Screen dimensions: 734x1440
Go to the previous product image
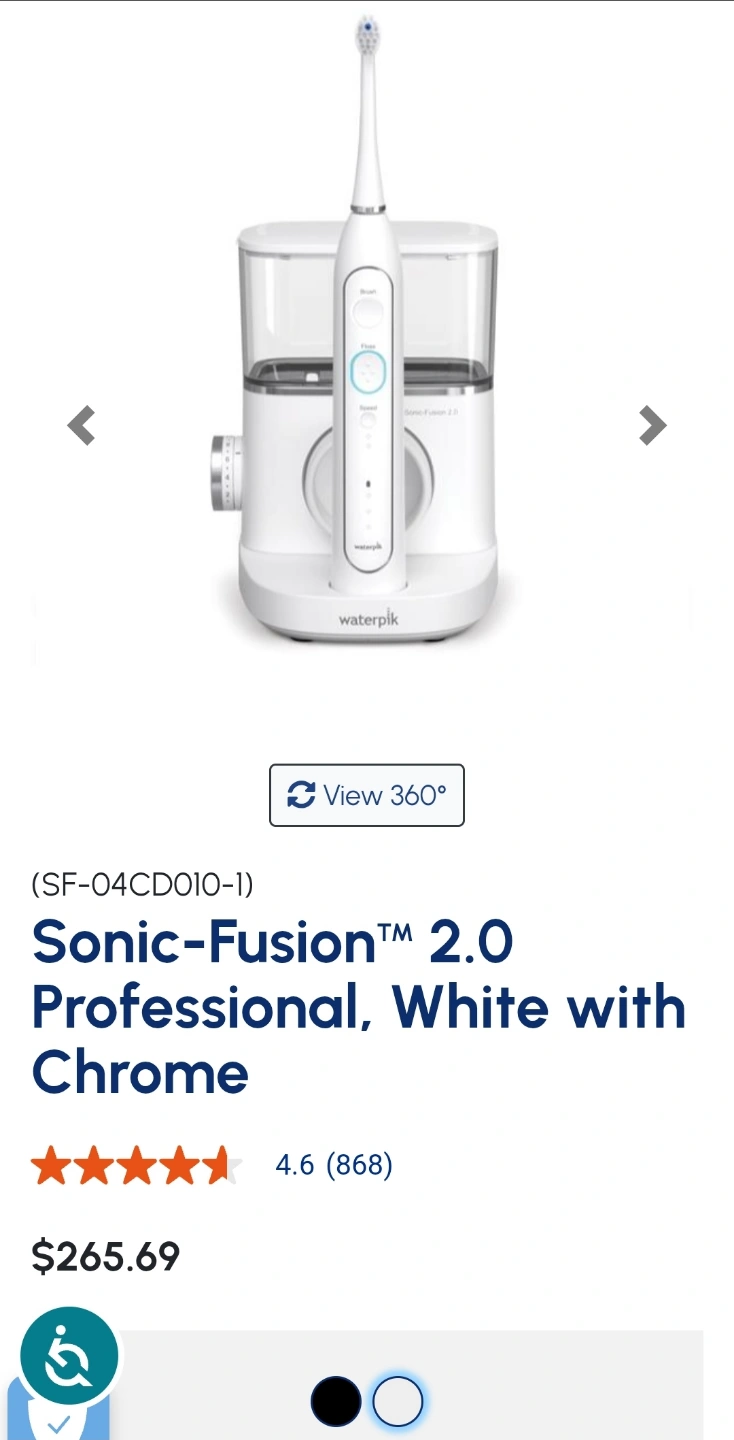click(x=81, y=425)
